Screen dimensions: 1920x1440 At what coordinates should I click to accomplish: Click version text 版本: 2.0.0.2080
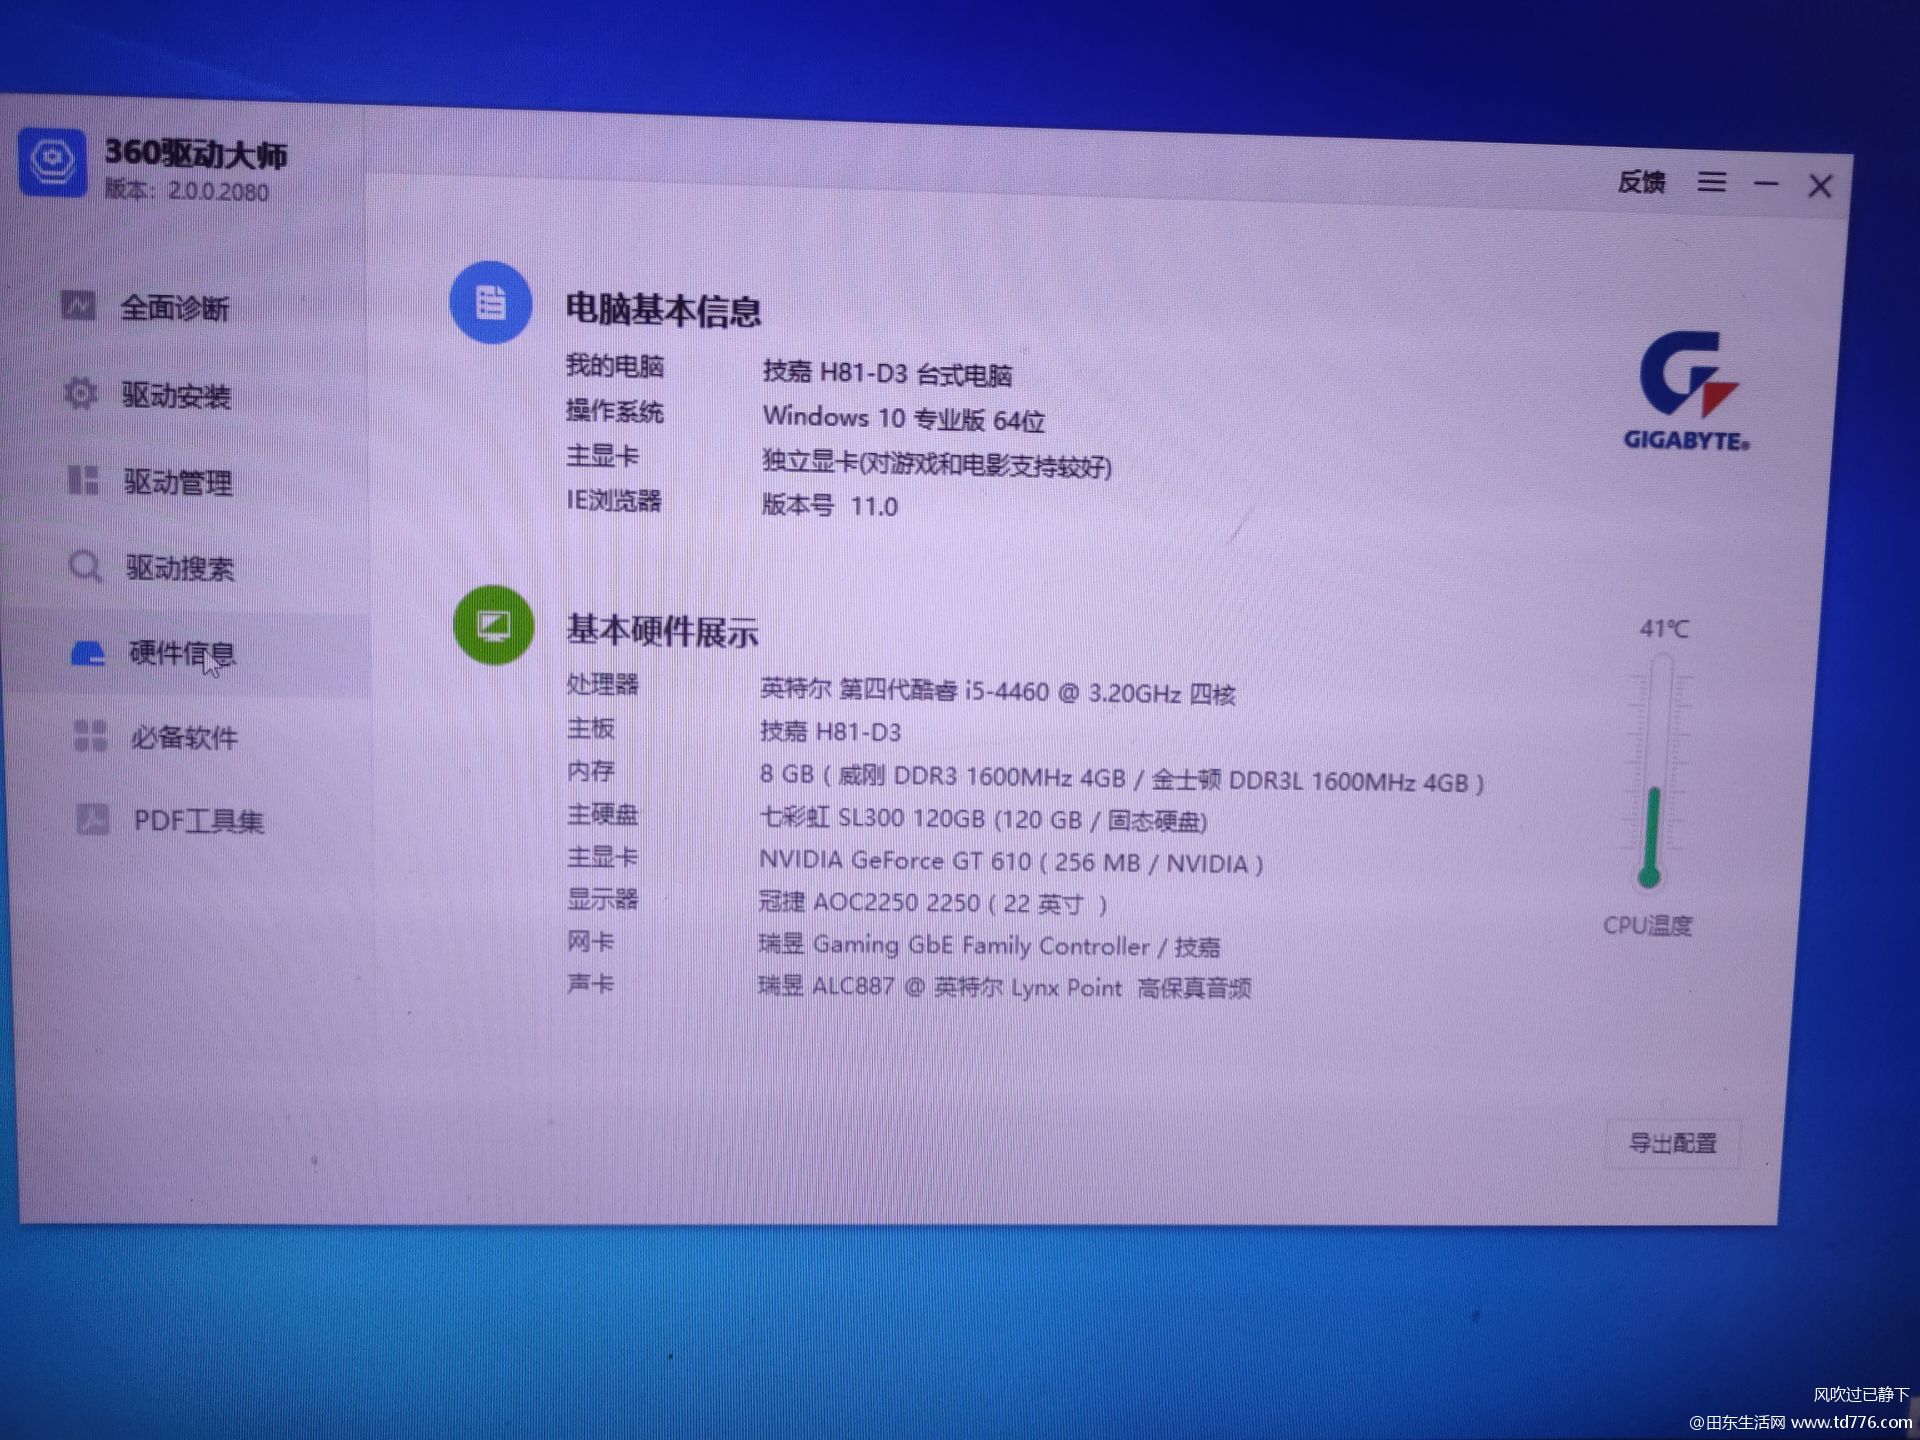tap(186, 191)
